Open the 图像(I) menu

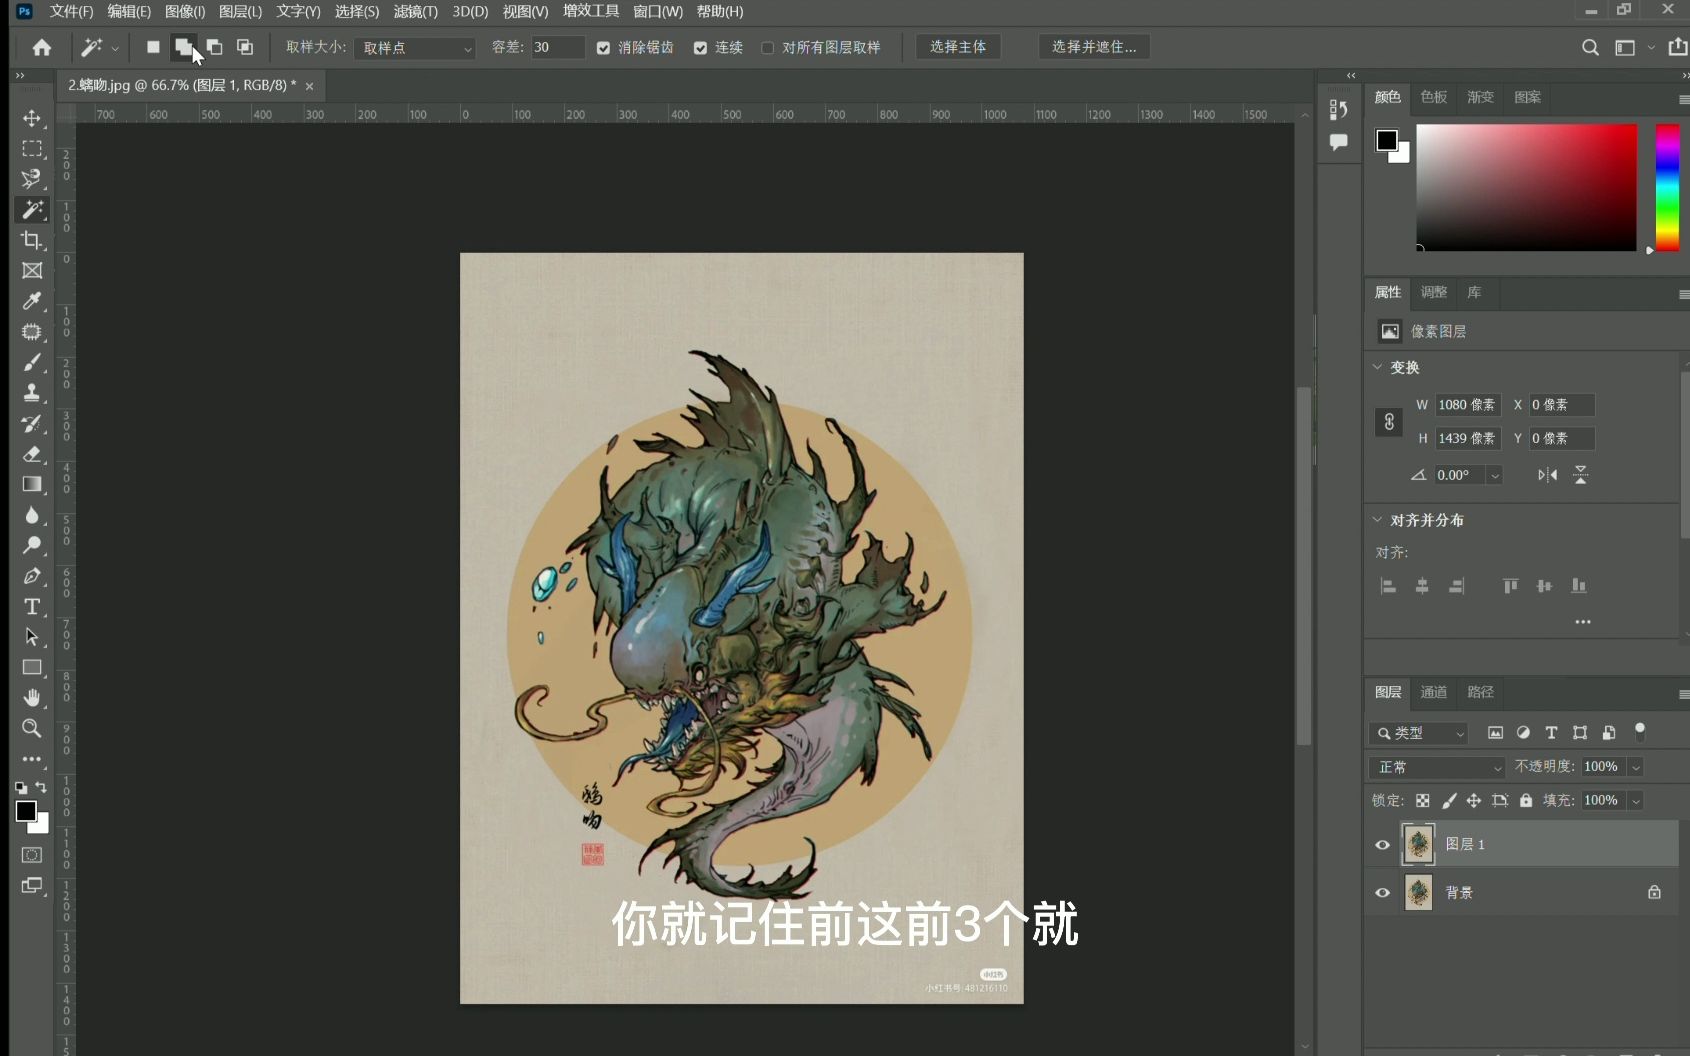(185, 11)
